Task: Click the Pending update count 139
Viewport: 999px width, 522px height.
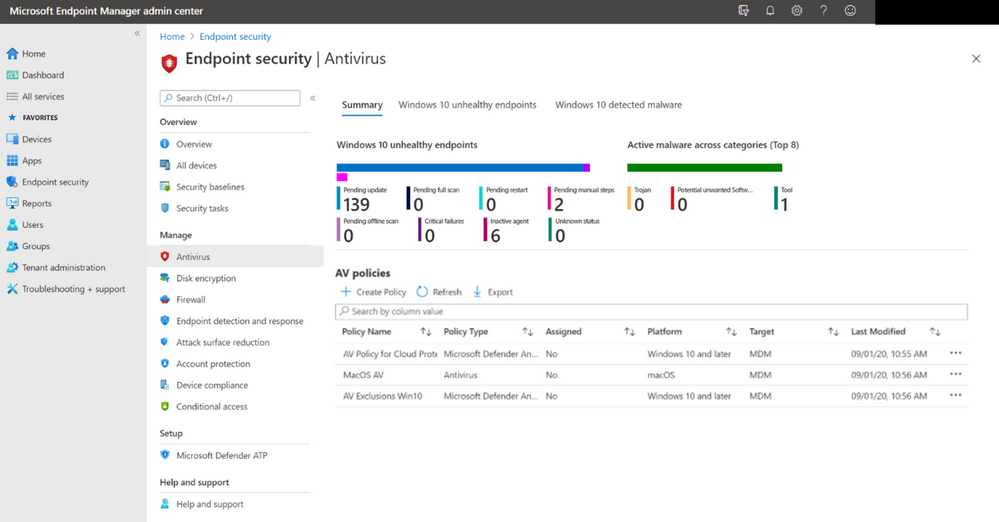Action: (x=356, y=205)
